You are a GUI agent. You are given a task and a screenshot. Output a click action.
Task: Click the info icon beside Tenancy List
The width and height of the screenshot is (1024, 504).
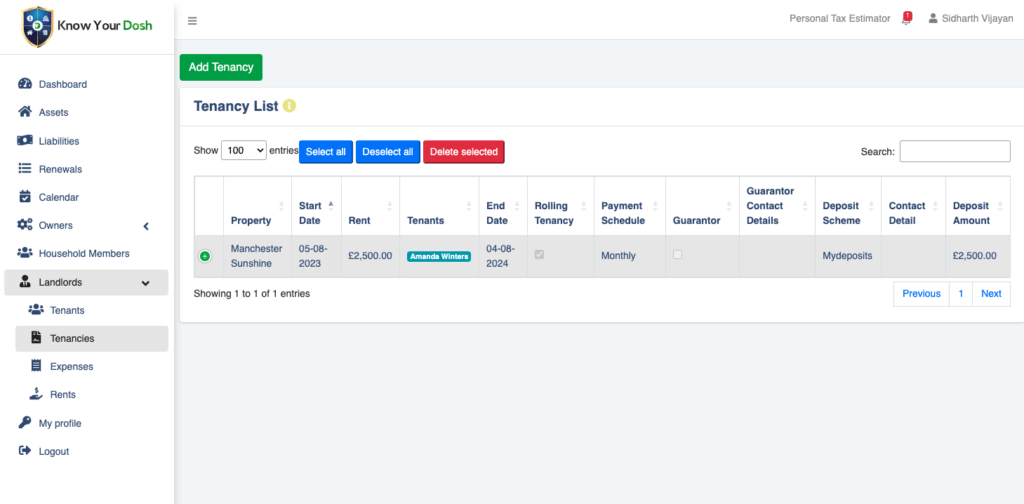point(290,106)
